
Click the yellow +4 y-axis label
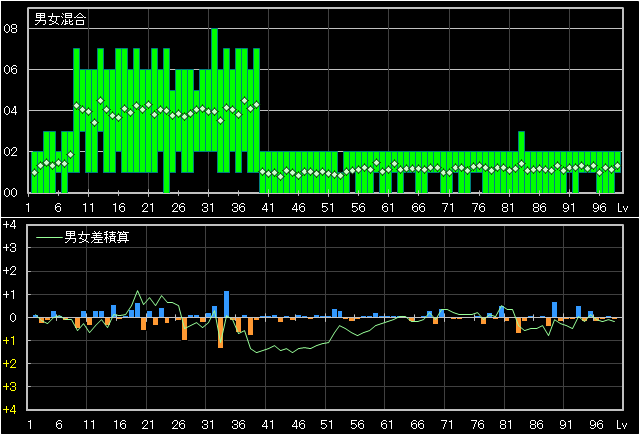(9, 410)
